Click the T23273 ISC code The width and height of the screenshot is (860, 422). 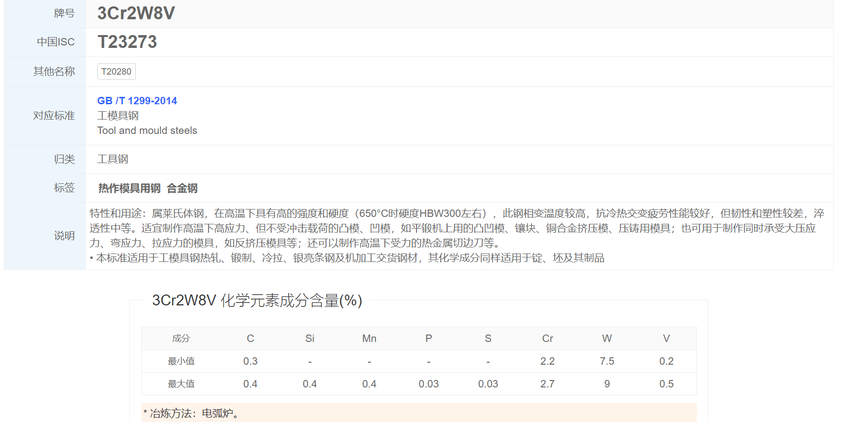click(x=127, y=42)
